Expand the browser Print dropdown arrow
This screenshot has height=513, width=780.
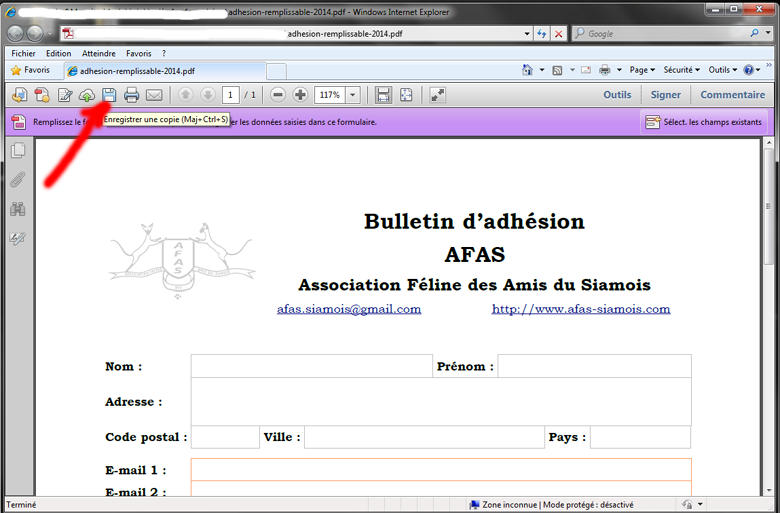point(619,70)
